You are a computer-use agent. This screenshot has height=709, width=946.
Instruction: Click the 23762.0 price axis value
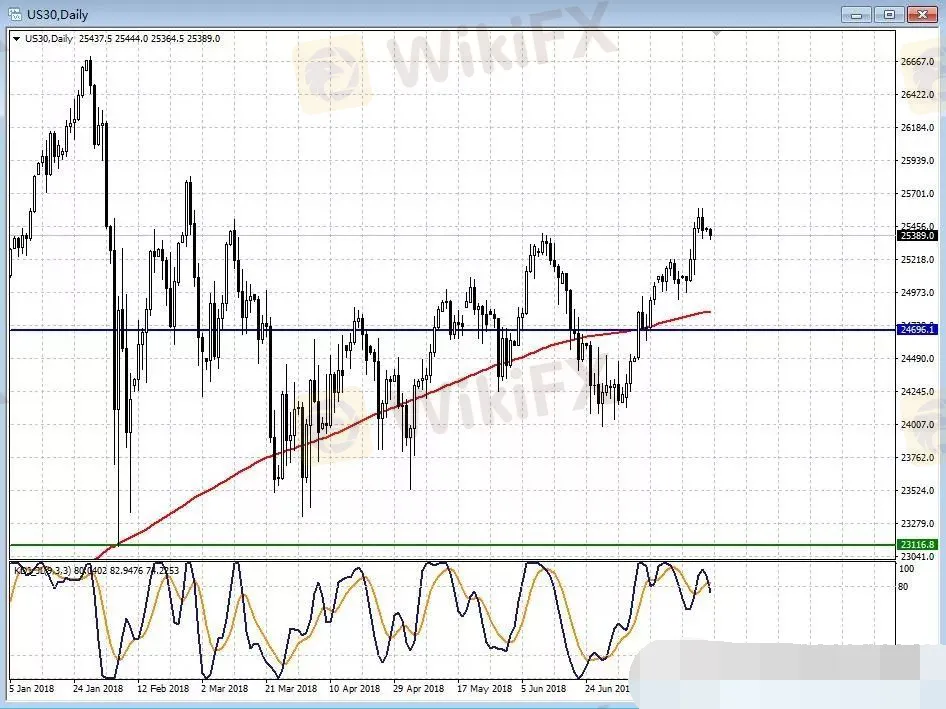917,457
